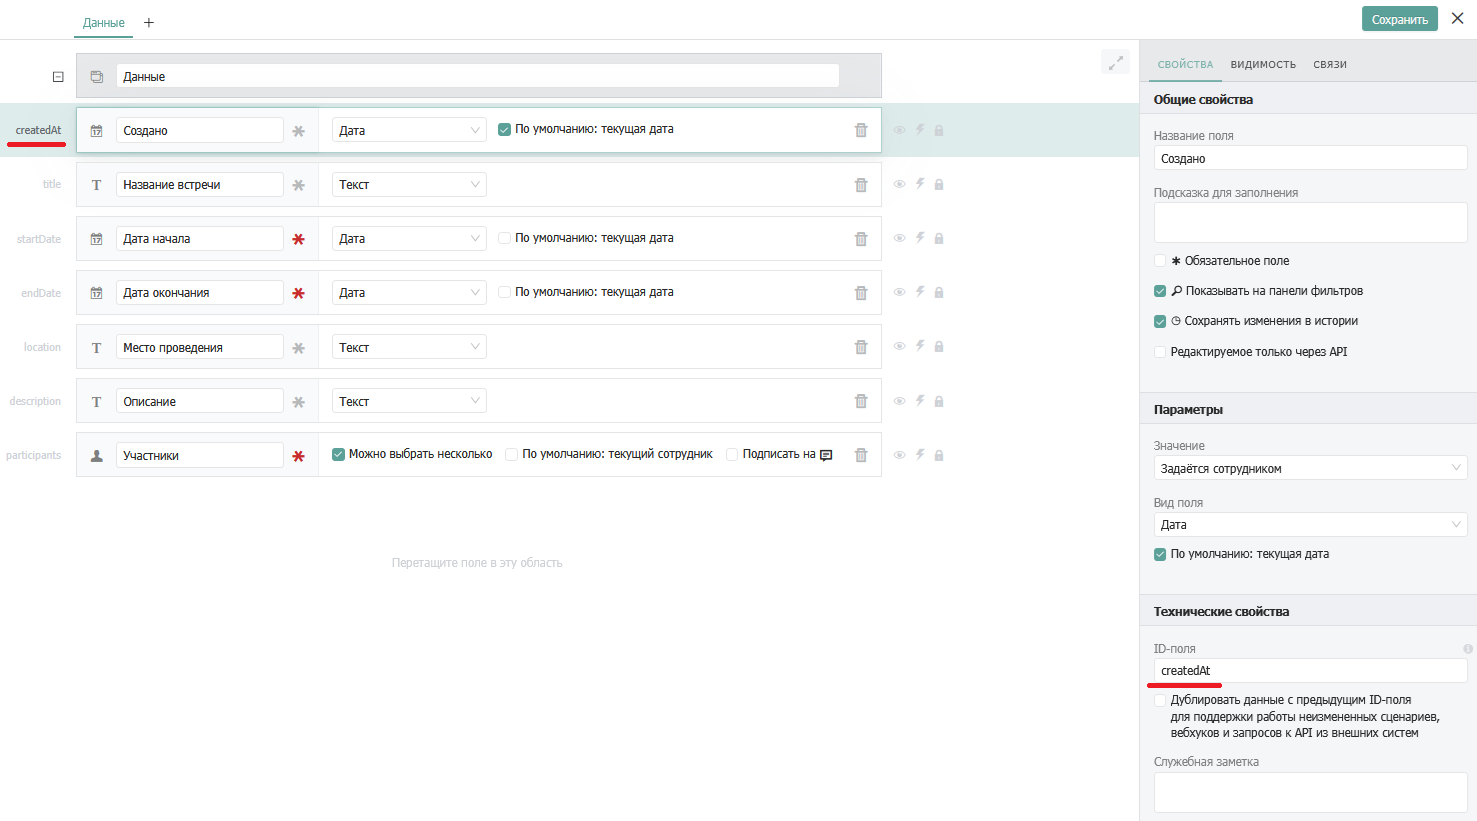Open type dropdown for Дата окончания field
Viewport: 1477px width, 821px height.
[x=409, y=293]
